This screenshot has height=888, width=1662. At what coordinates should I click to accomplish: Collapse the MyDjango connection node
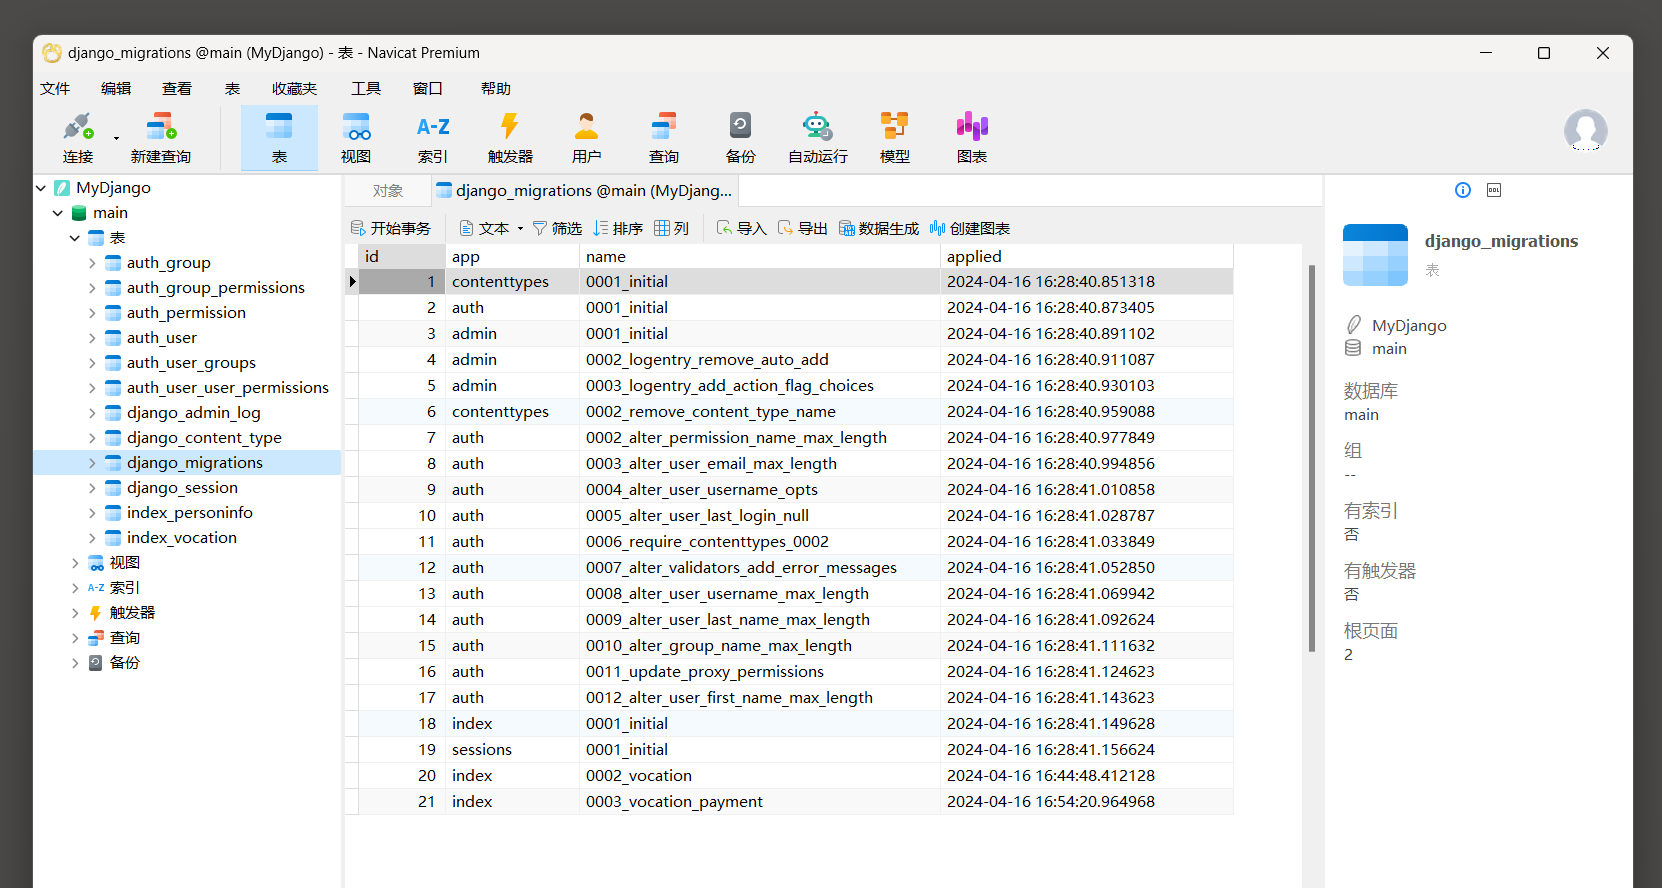pos(41,188)
